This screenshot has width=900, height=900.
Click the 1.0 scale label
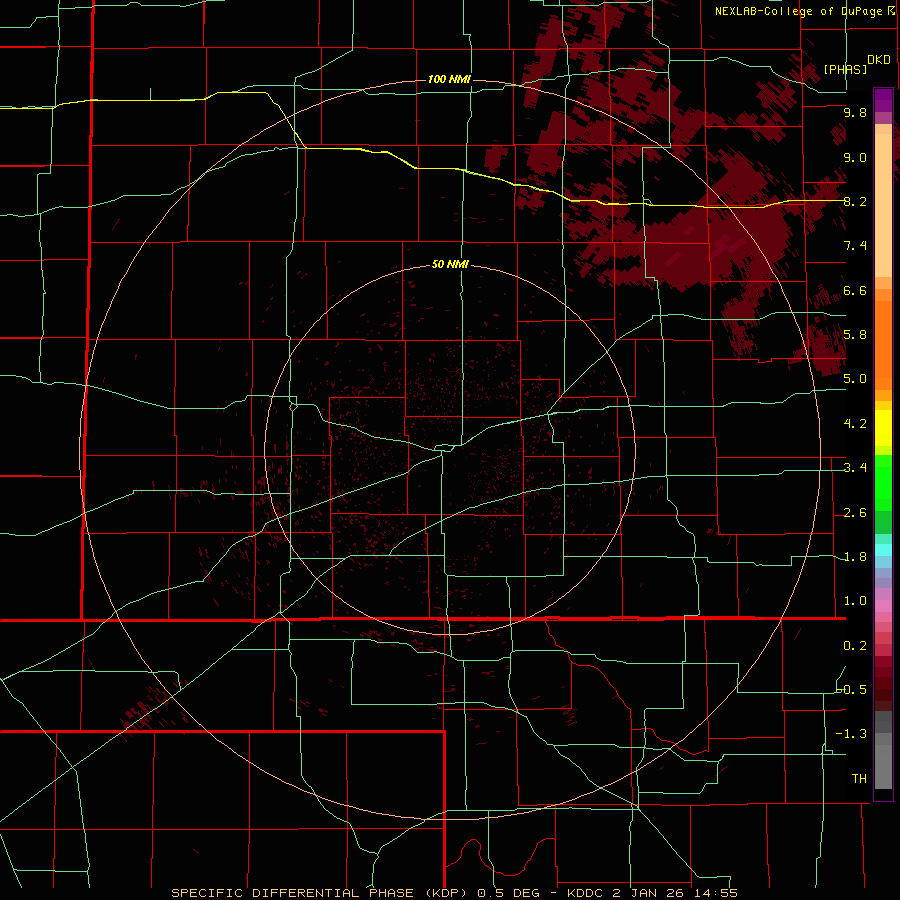[x=855, y=601]
